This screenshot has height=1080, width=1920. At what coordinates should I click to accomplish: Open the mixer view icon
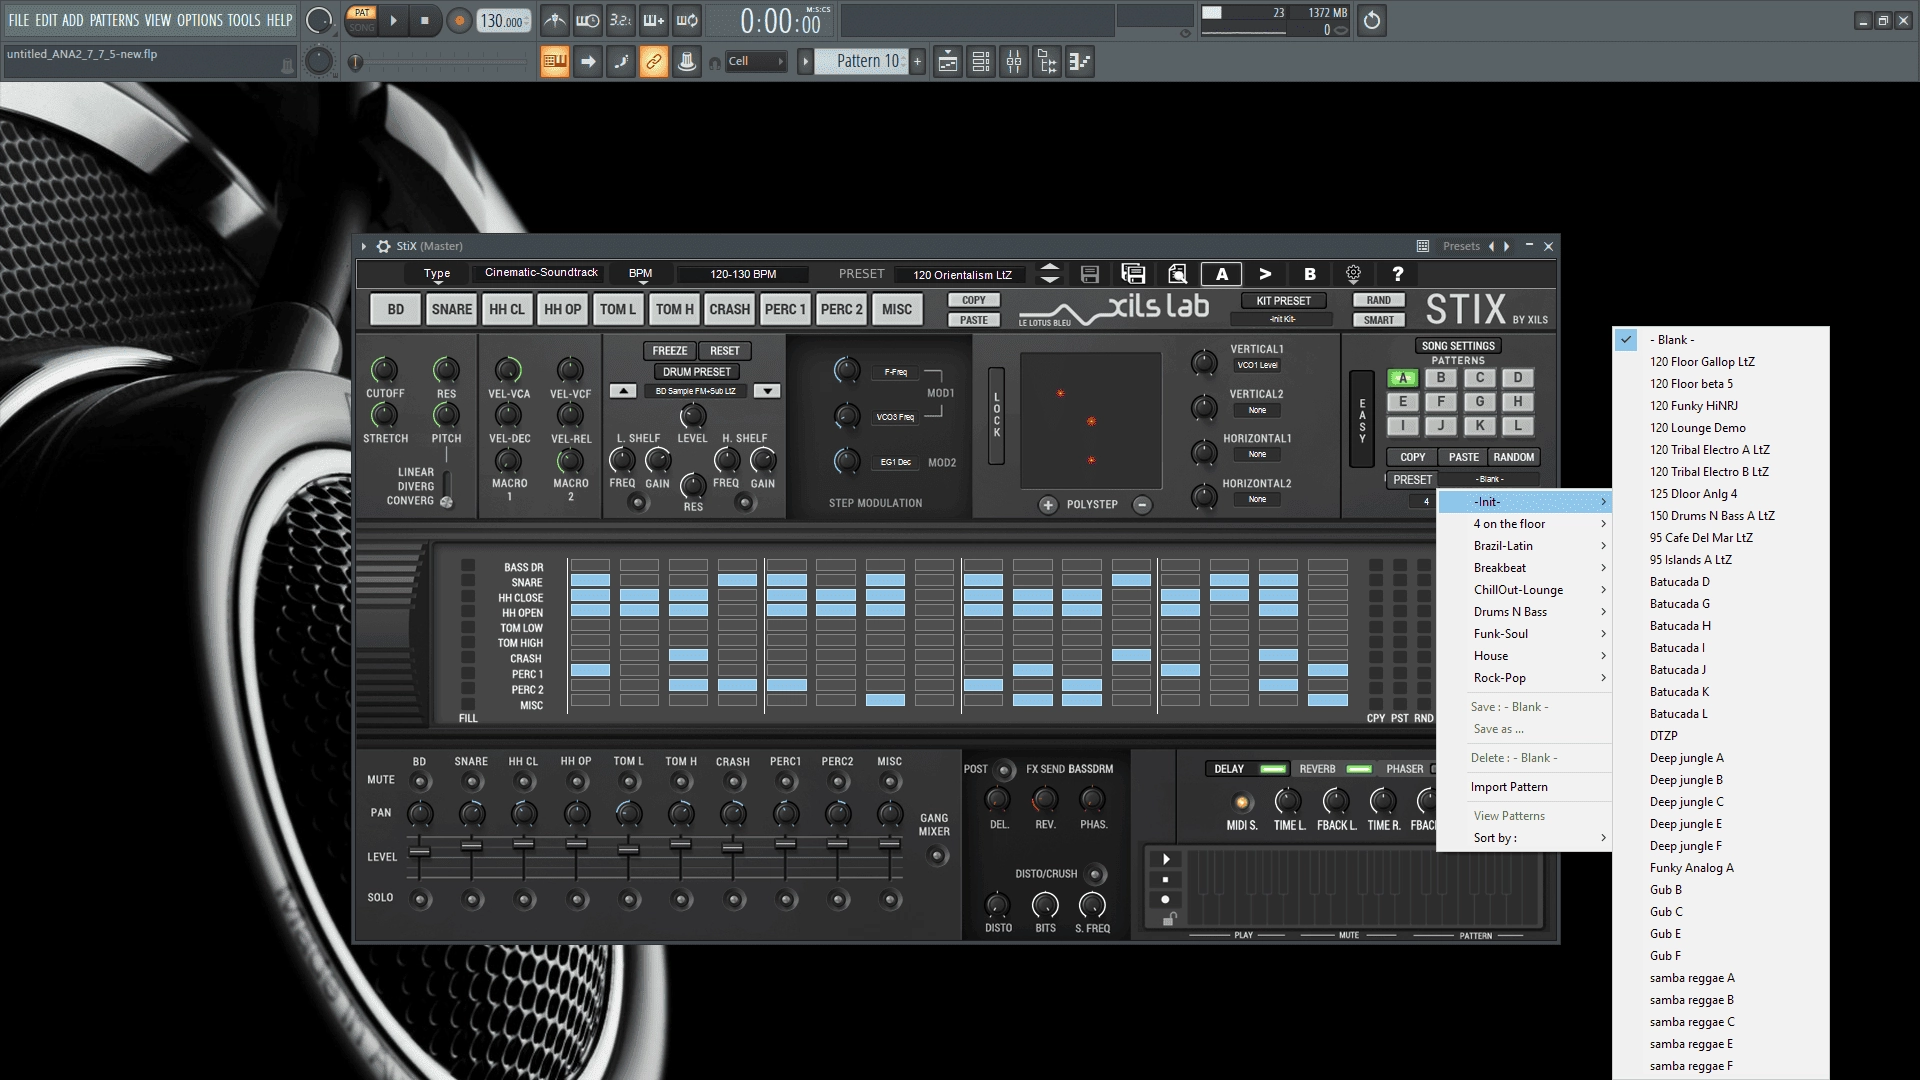click(x=1014, y=62)
